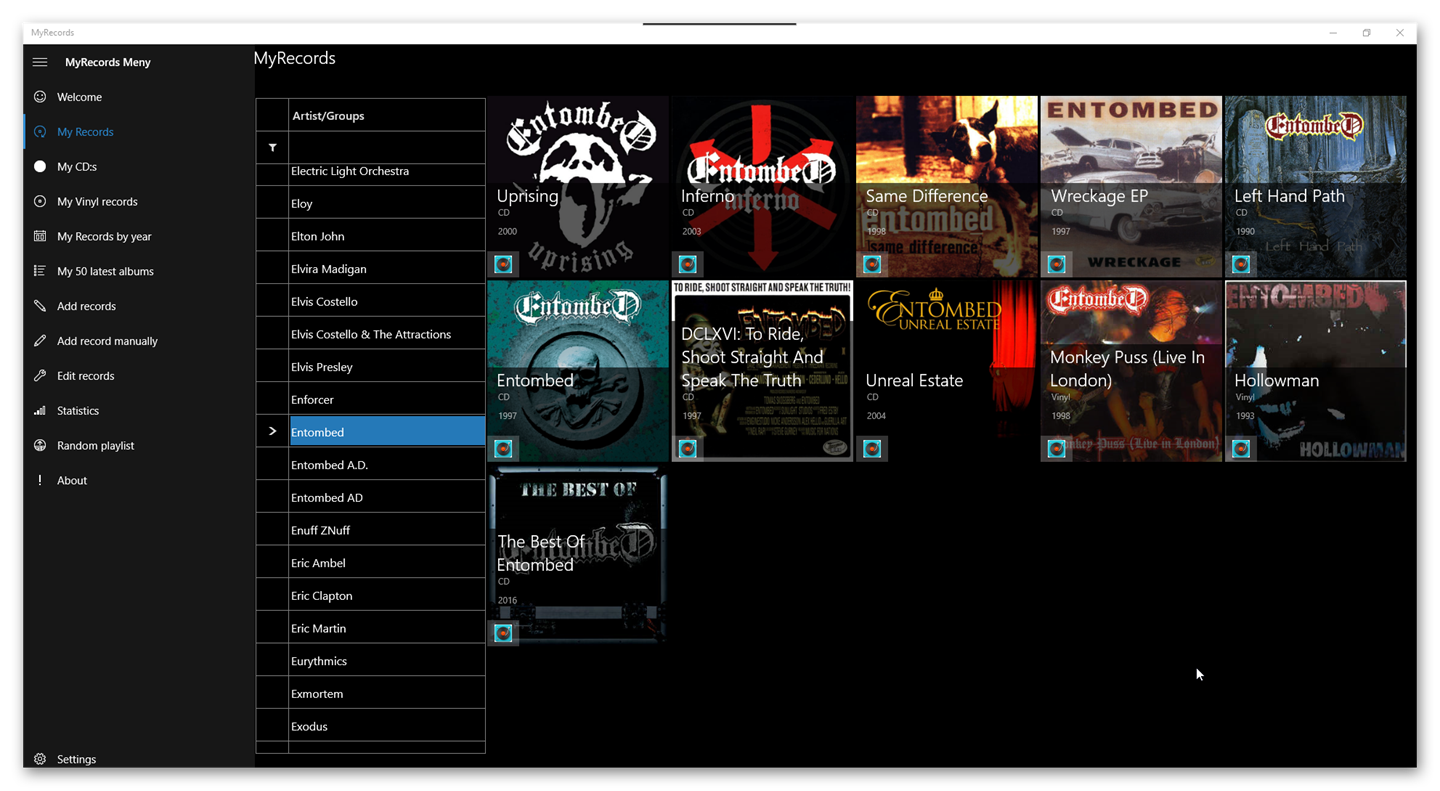
Task: Click the Settings gear icon
Action: click(40, 759)
